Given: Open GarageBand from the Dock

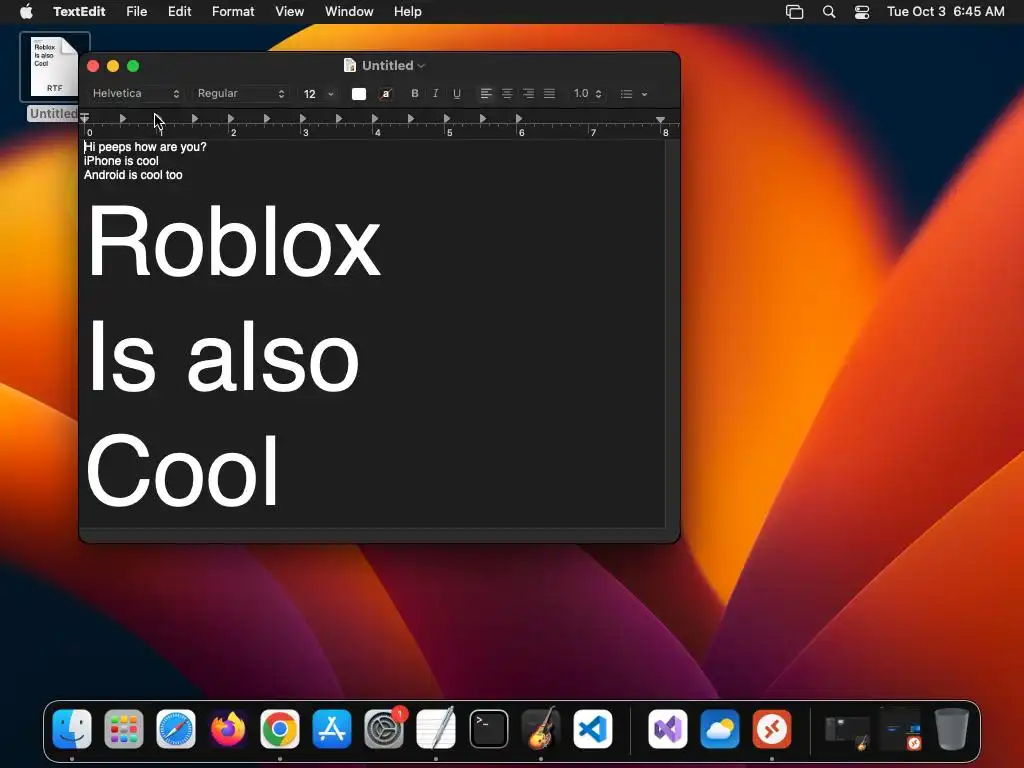Looking at the screenshot, I should coord(541,729).
